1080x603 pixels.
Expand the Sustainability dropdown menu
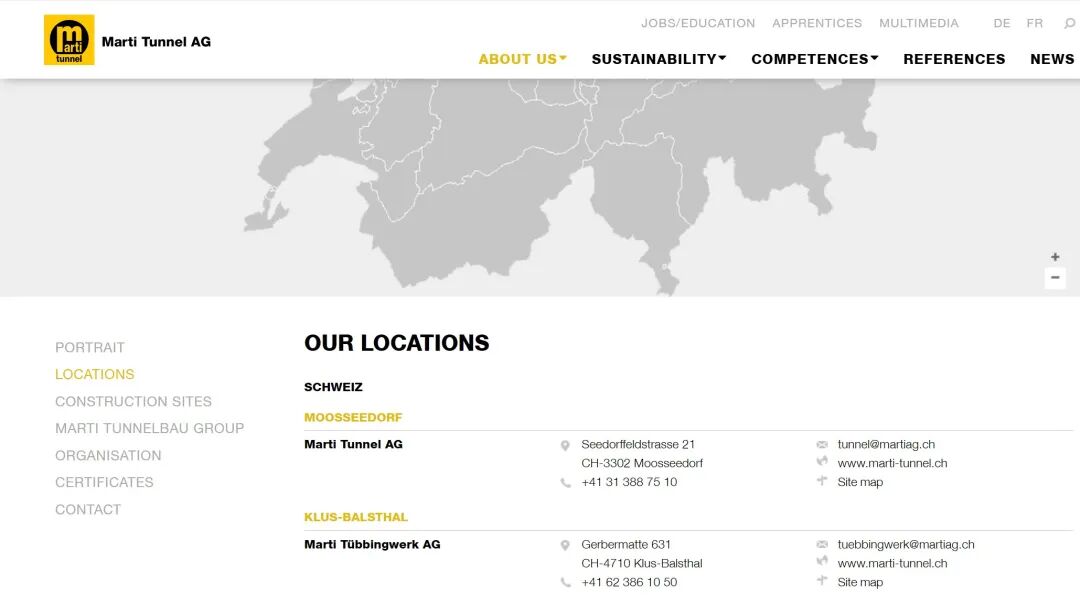658,59
